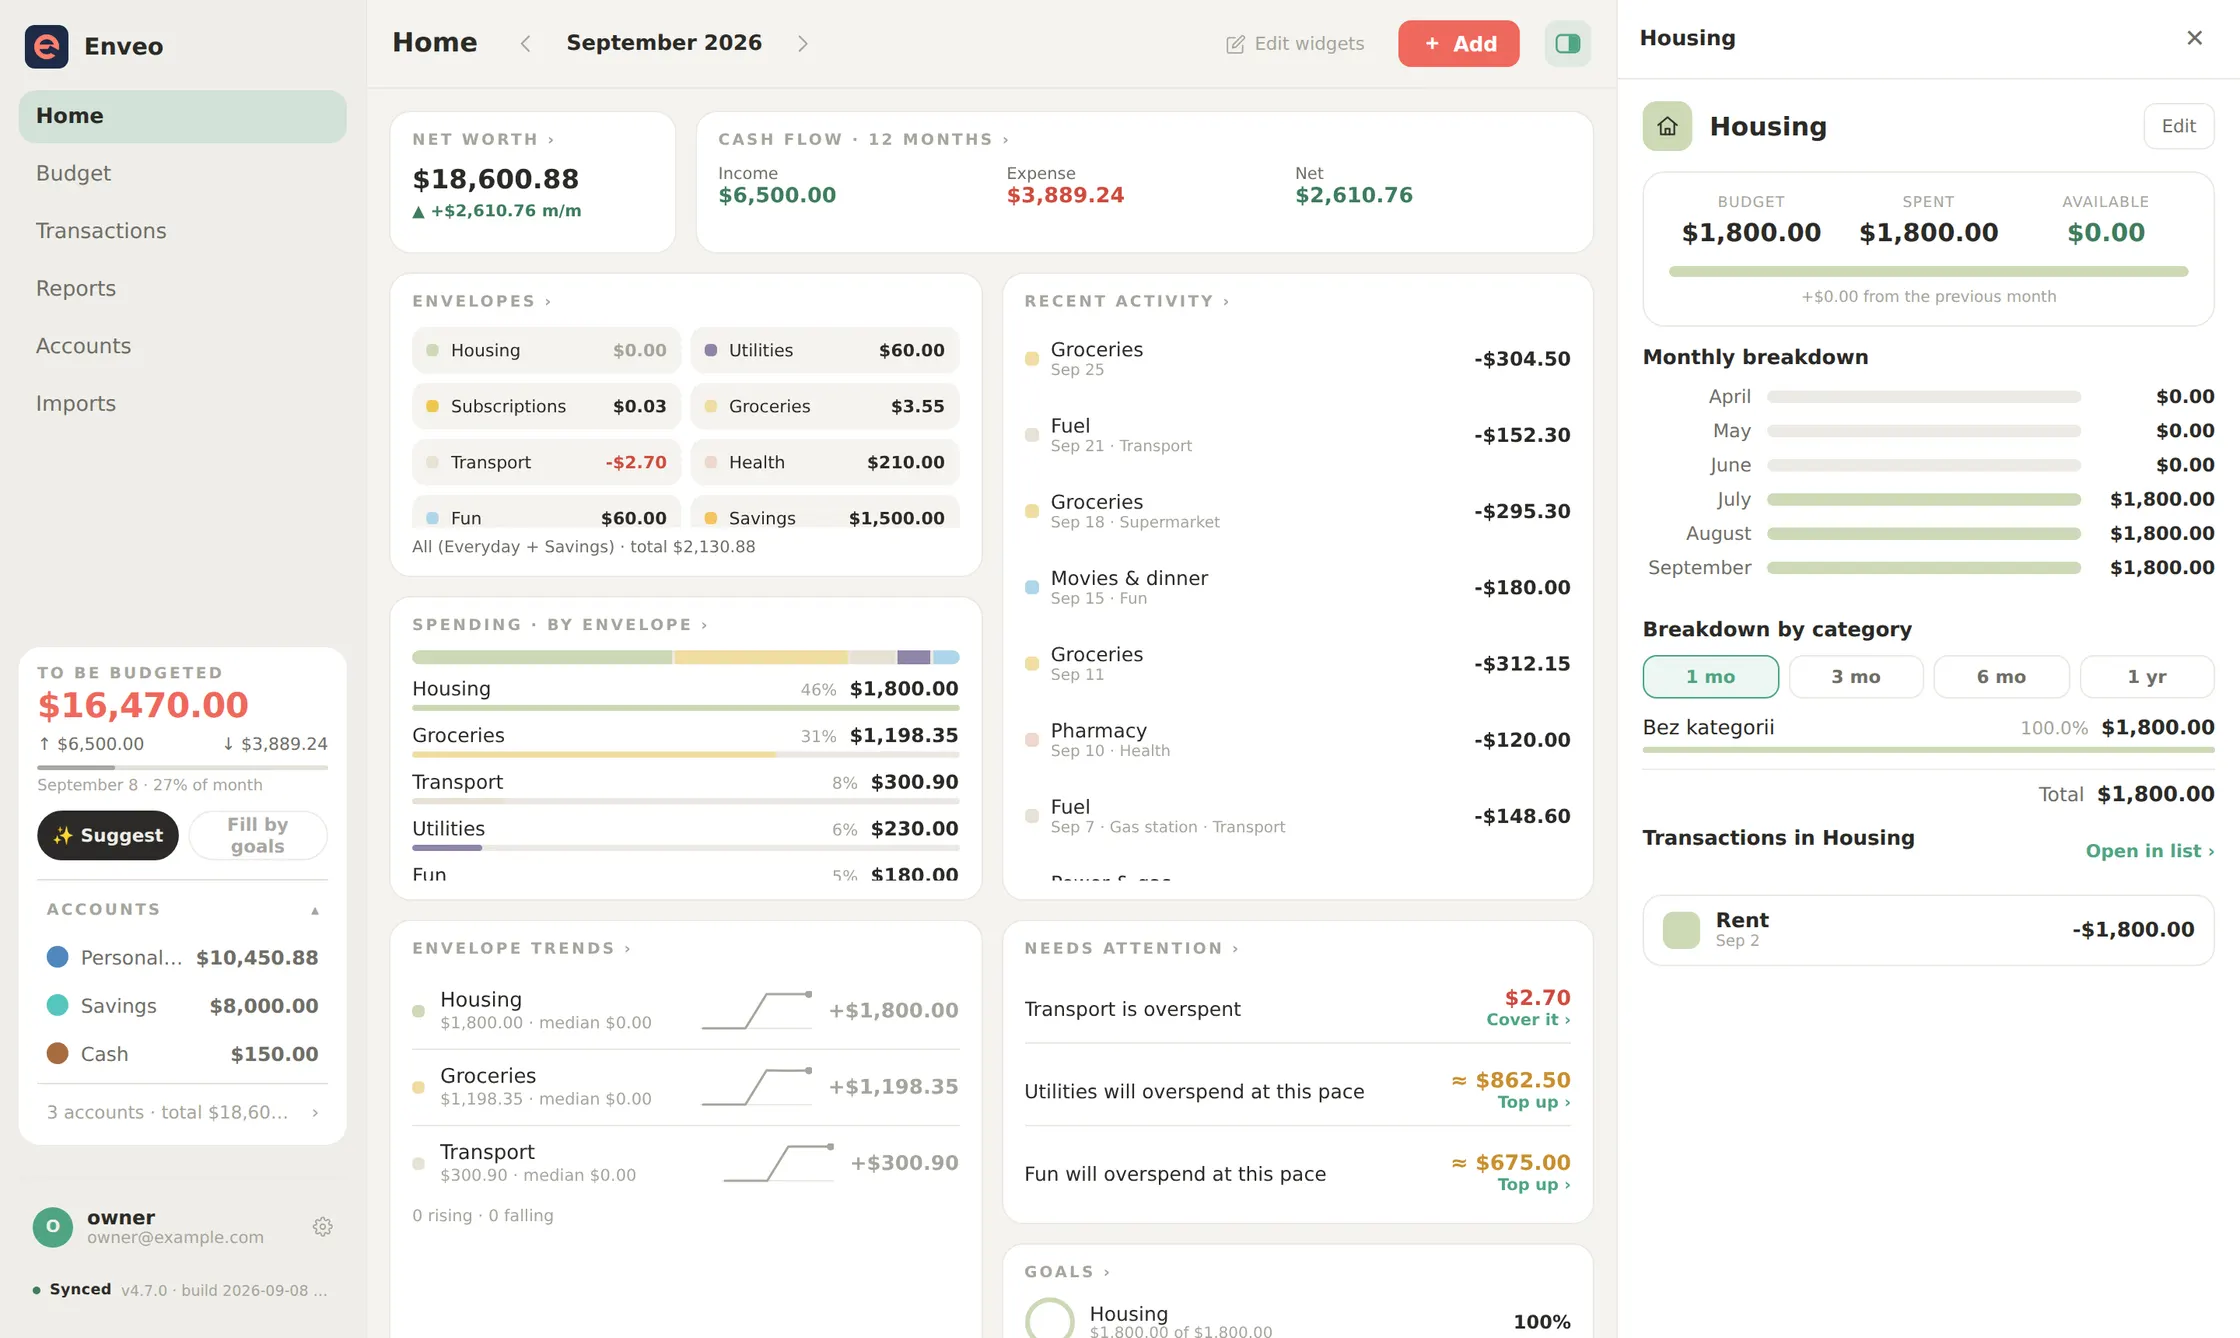Image resolution: width=2240 pixels, height=1338 pixels.
Task: Select the 1 mo period tab
Action: [x=1710, y=677]
